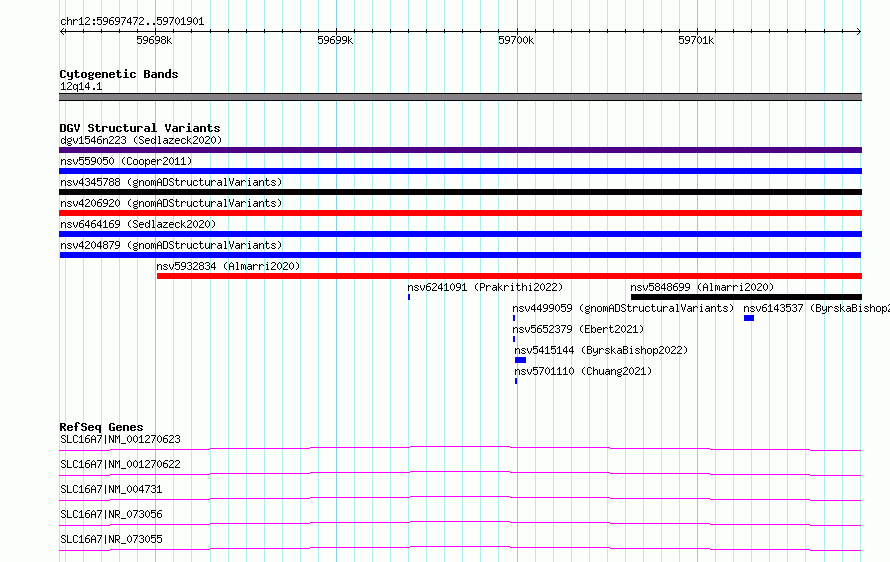This screenshot has width=890, height=562.
Task: Click the small blue nsv6241091 marker
Action: tap(409, 297)
